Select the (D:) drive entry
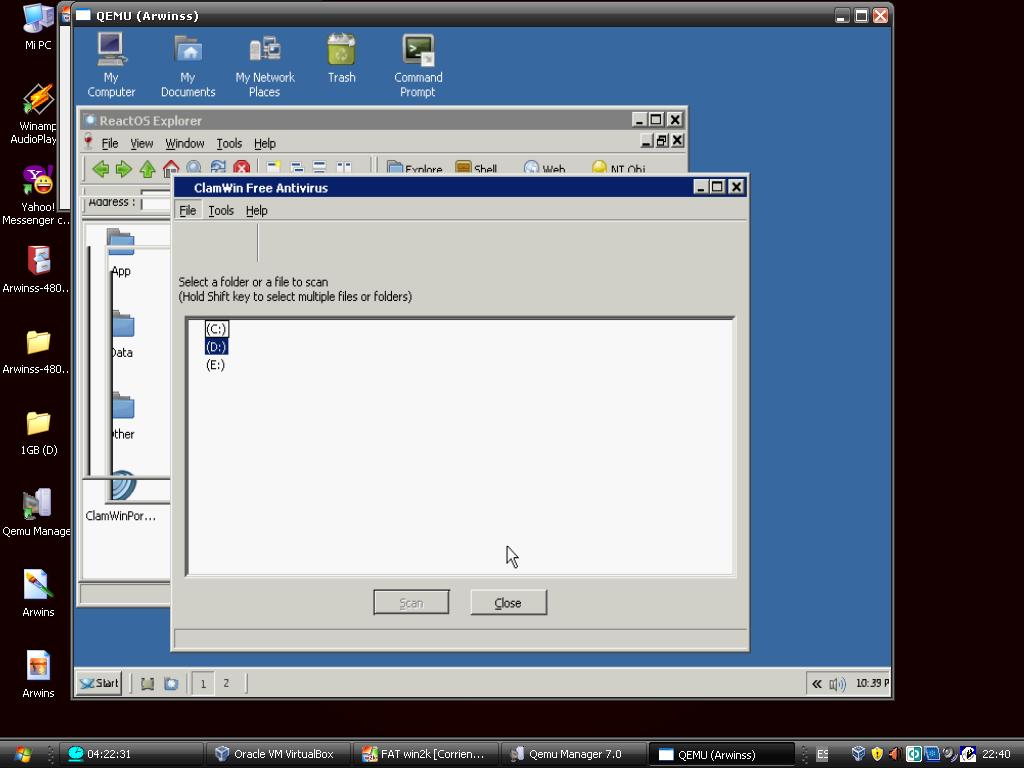Image resolution: width=1024 pixels, height=768 pixels. click(216, 347)
